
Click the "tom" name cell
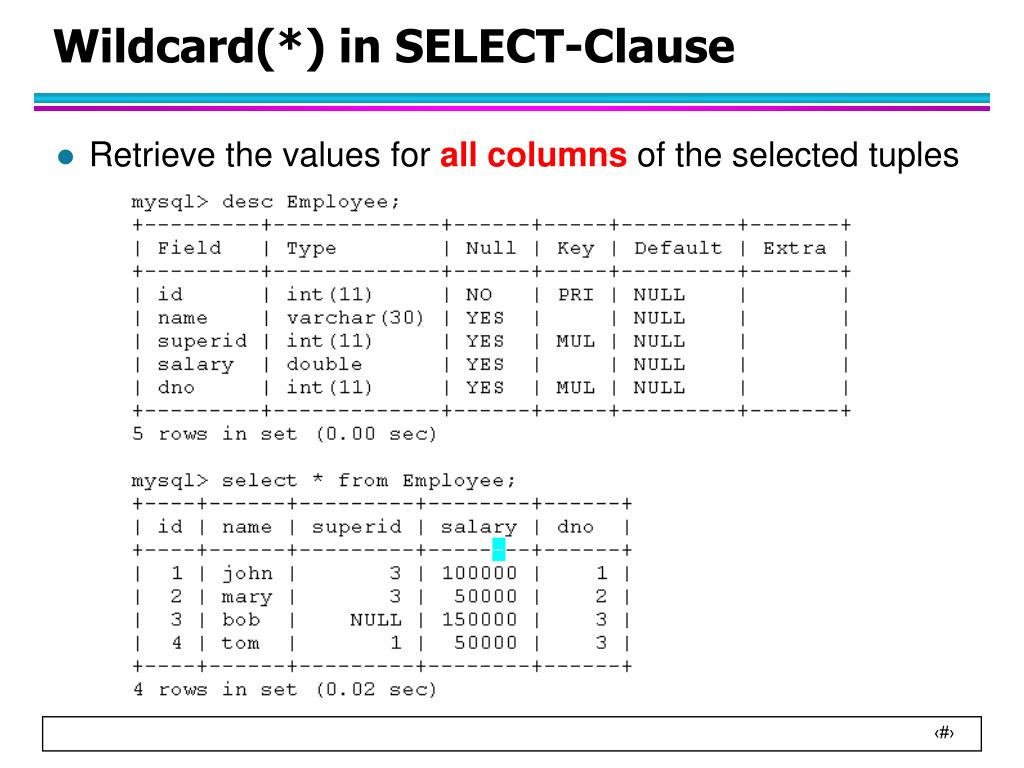pos(240,643)
